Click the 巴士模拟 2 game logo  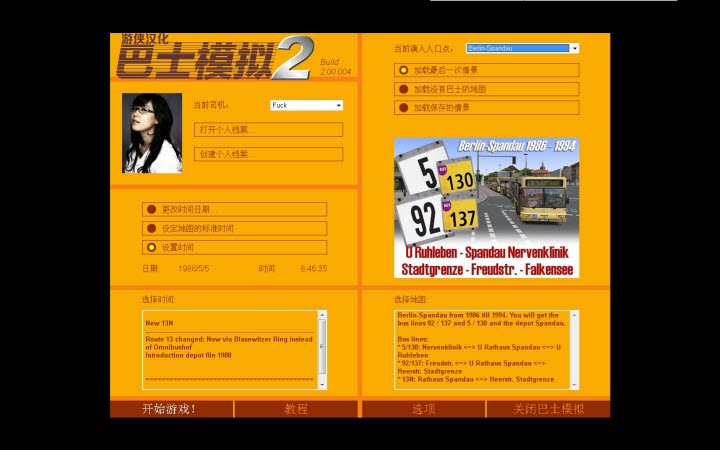click(215, 57)
